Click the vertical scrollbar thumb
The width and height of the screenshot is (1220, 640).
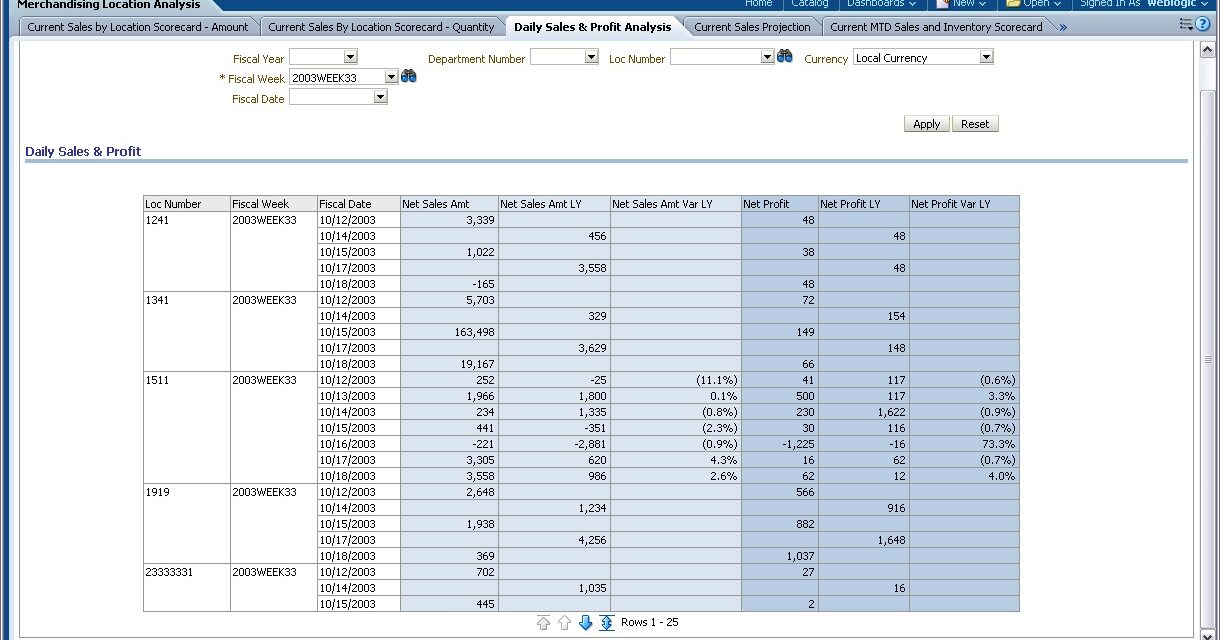pyautogui.click(x=1208, y=360)
